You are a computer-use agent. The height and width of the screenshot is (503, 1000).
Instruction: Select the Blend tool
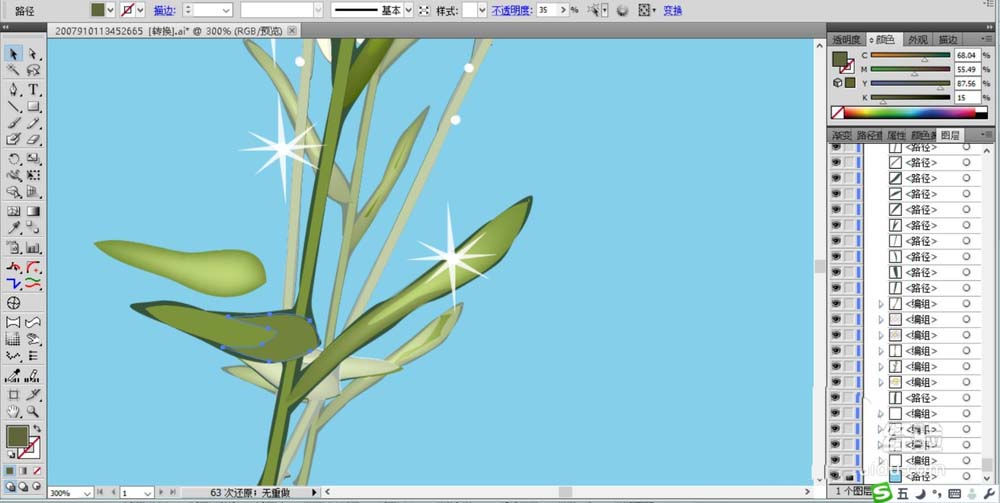pos(33,228)
